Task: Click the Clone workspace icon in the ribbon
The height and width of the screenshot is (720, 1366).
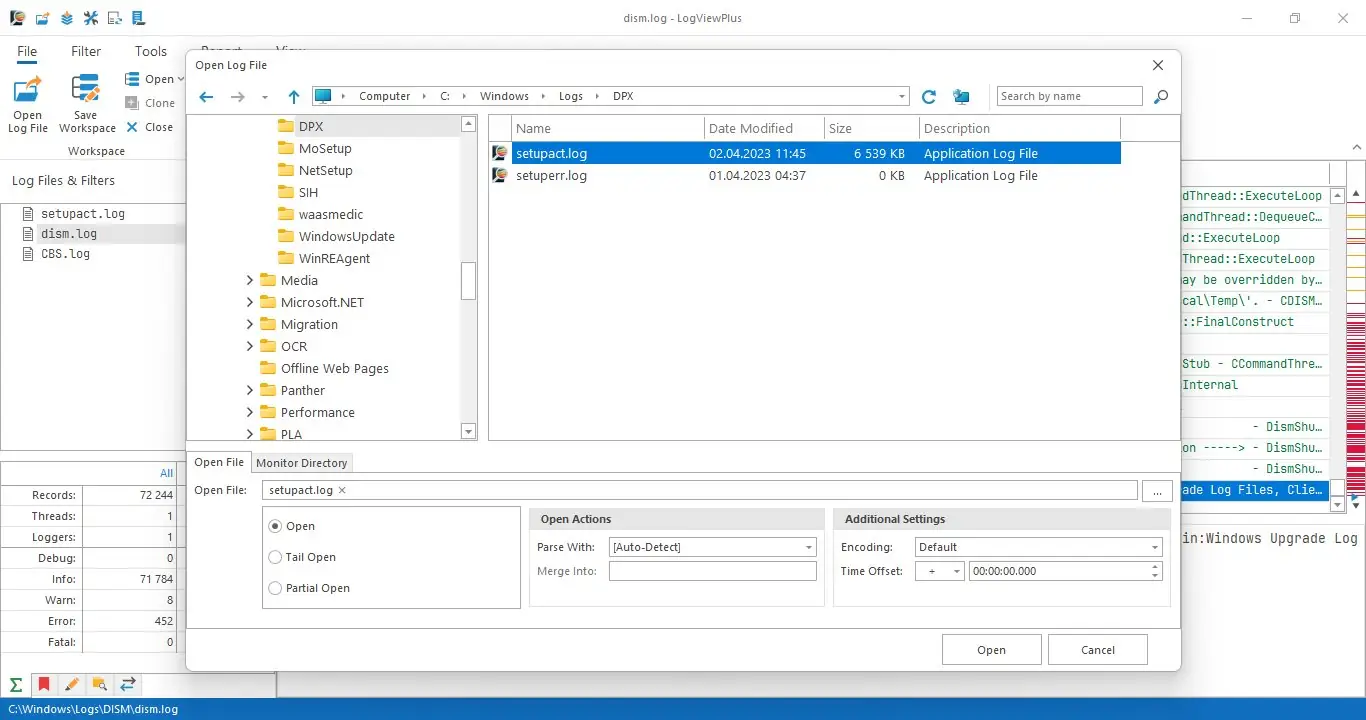Action: [132, 103]
